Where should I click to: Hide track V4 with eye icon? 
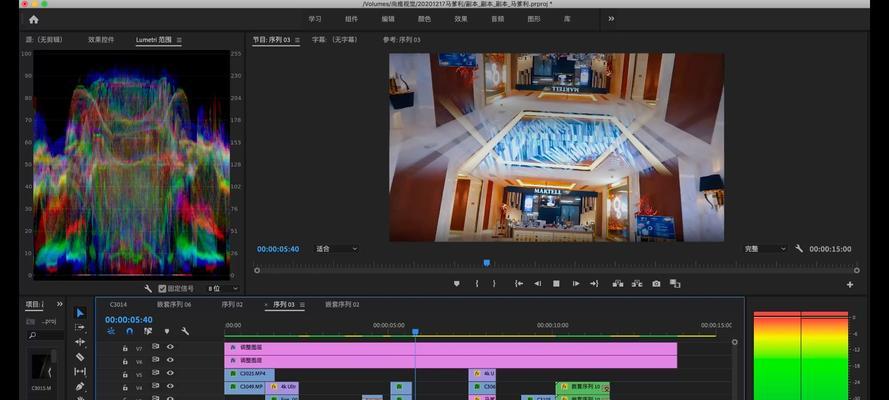coord(170,388)
